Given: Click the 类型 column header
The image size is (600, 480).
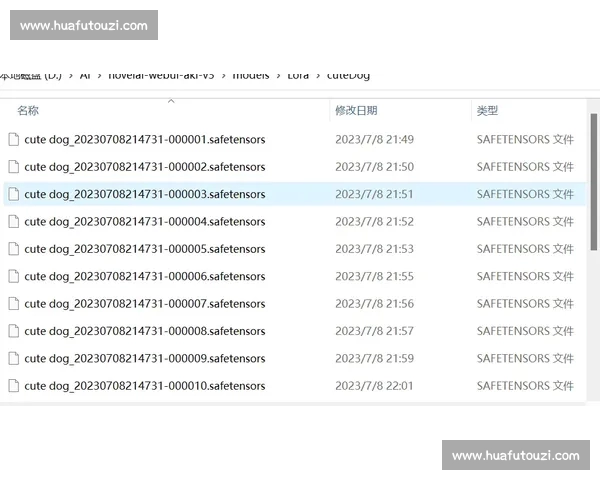Looking at the screenshot, I should tap(487, 111).
